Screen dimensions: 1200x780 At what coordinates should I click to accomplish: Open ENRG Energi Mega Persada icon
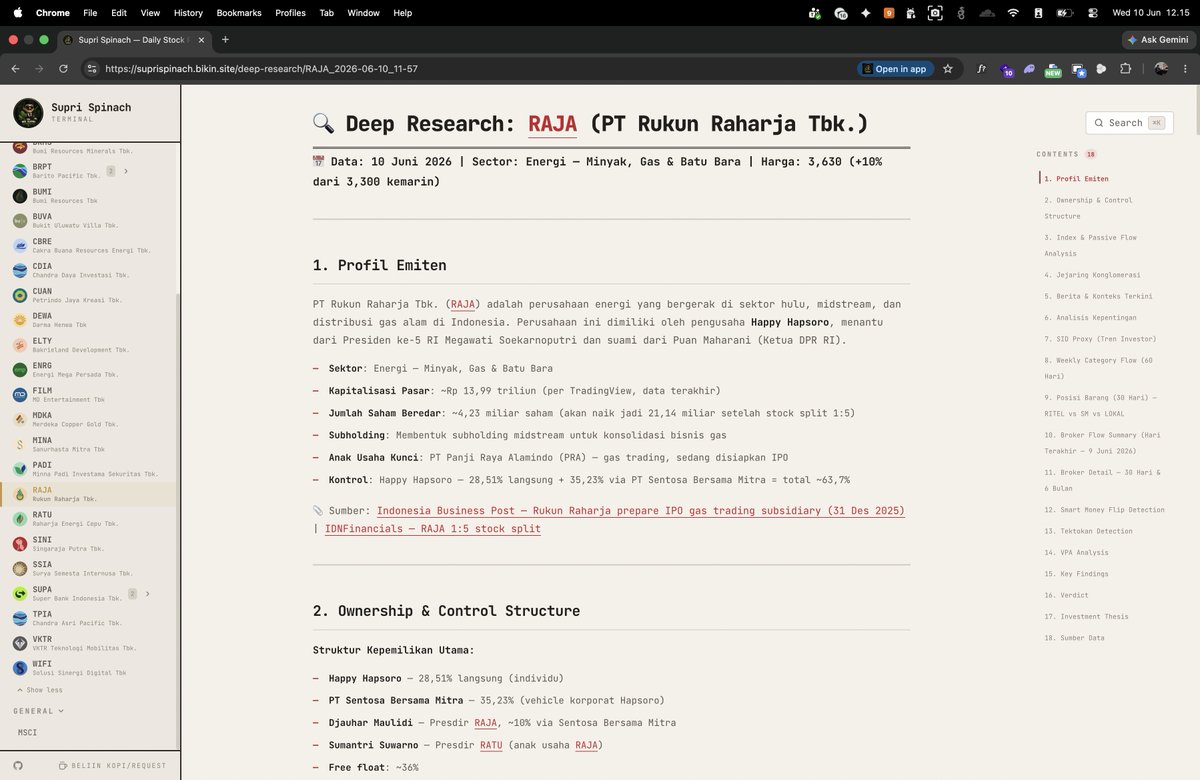click(x=20, y=370)
